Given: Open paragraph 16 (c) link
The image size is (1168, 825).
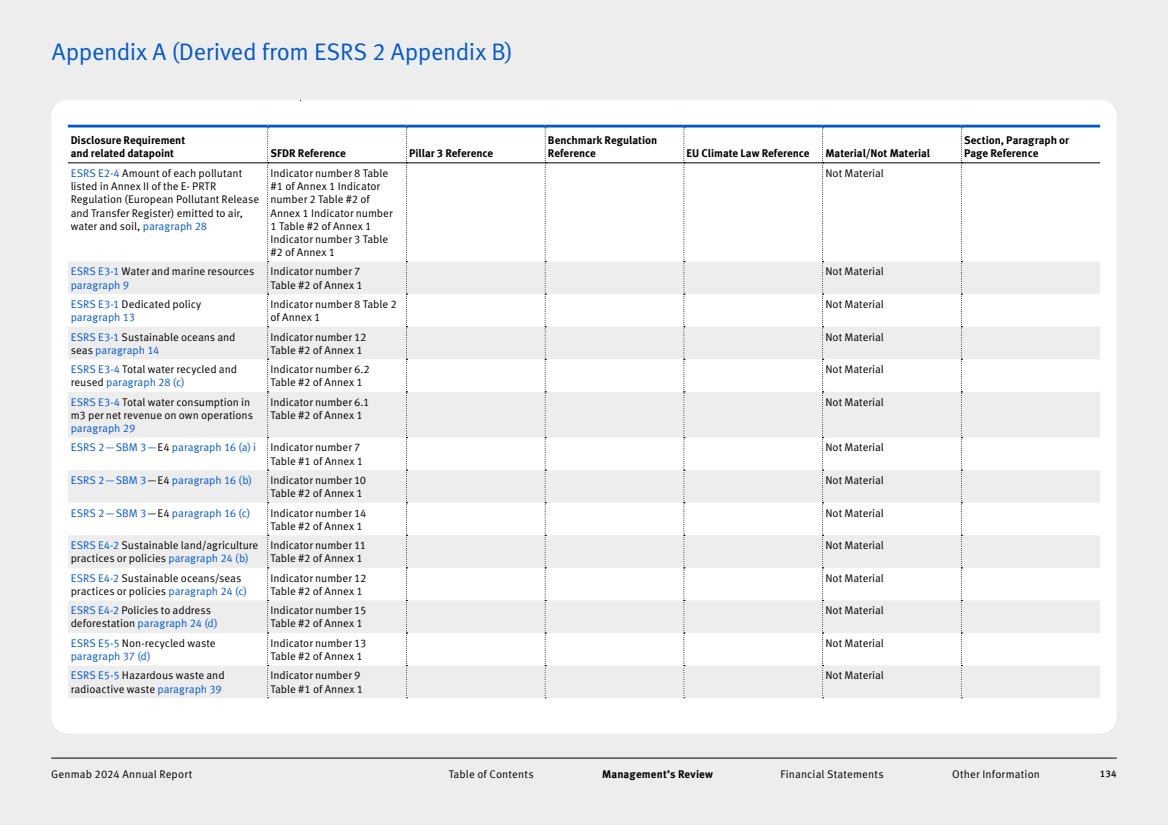Looking at the screenshot, I should [210, 514].
